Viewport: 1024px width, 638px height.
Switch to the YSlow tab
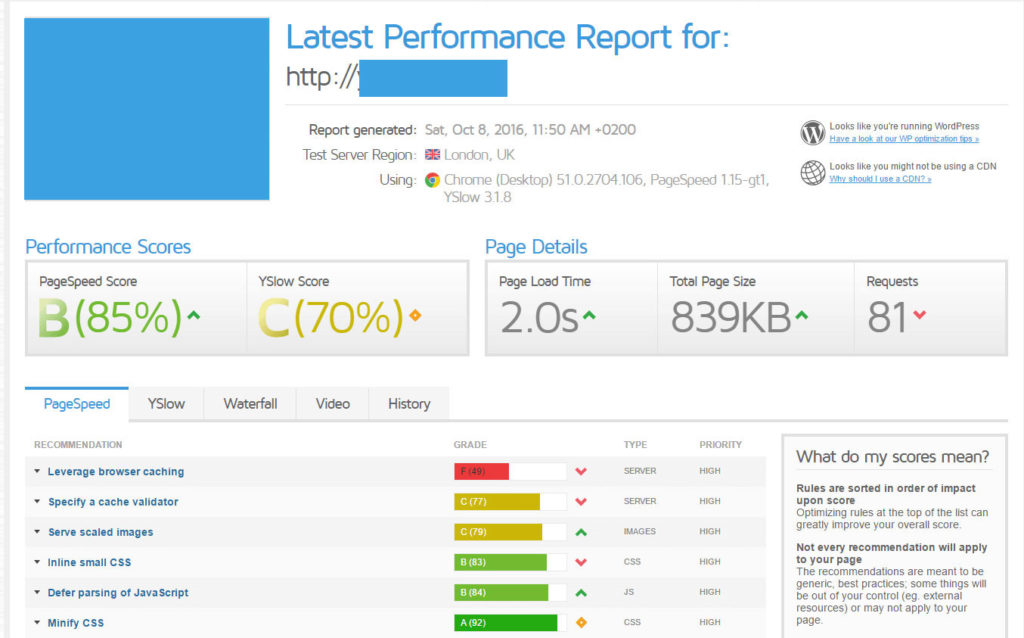(x=166, y=404)
